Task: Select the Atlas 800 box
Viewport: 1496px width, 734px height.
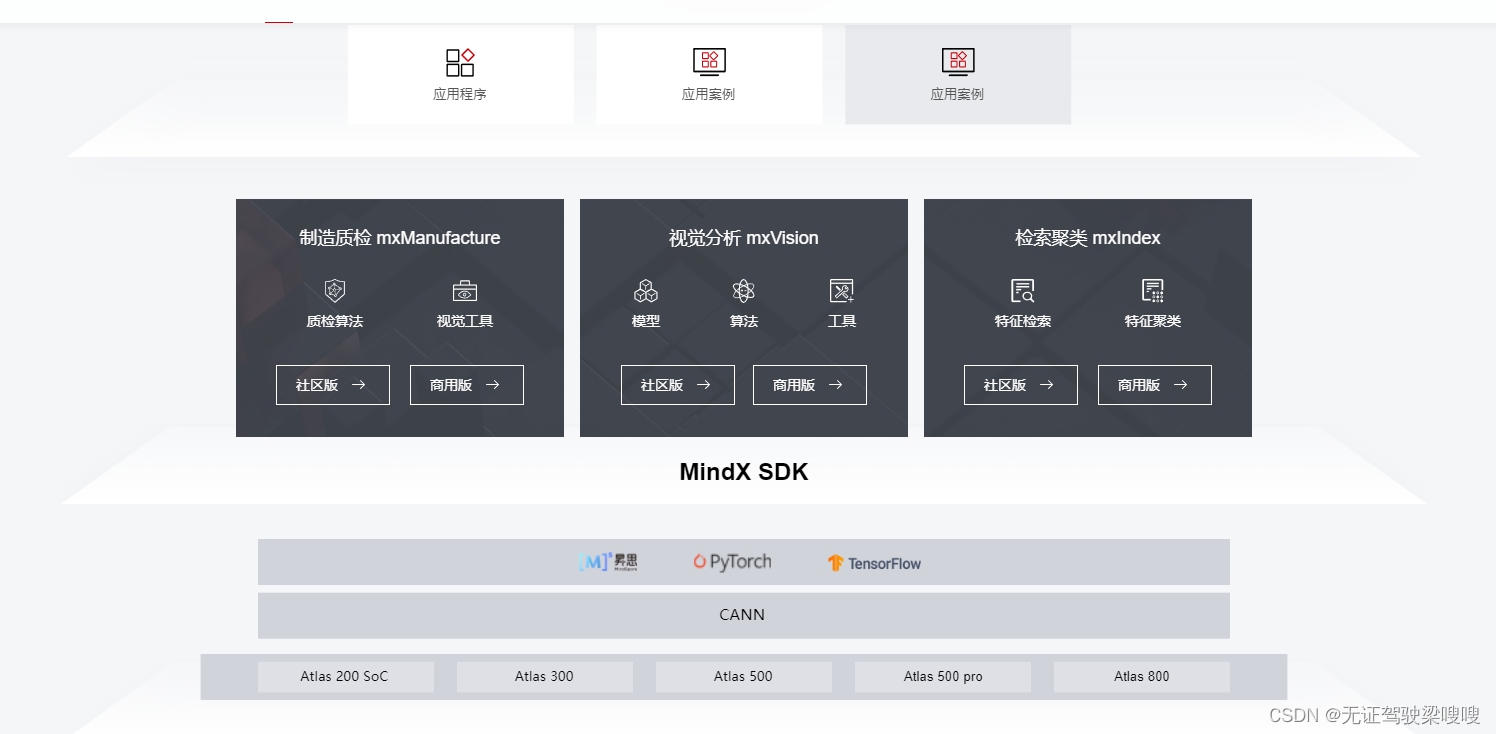Action: (x=1142, y=677)
